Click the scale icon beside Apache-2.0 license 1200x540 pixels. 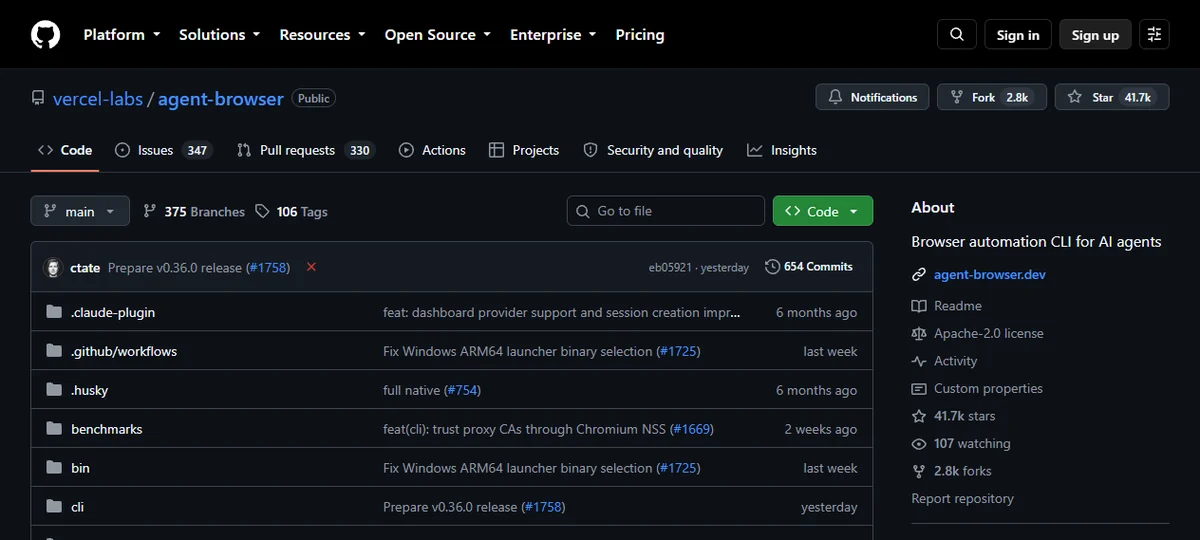click(919, 333)
